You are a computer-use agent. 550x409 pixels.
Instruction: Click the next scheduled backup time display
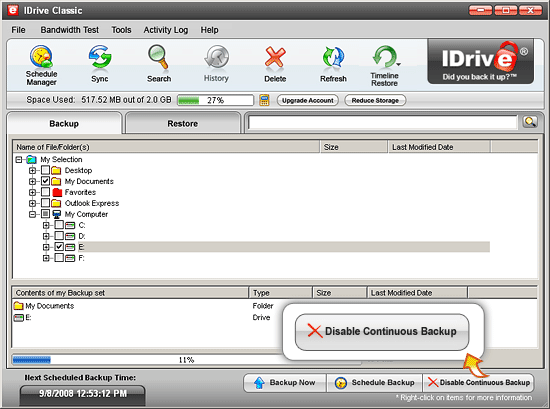pyautogui.click(x=83, y=394)
